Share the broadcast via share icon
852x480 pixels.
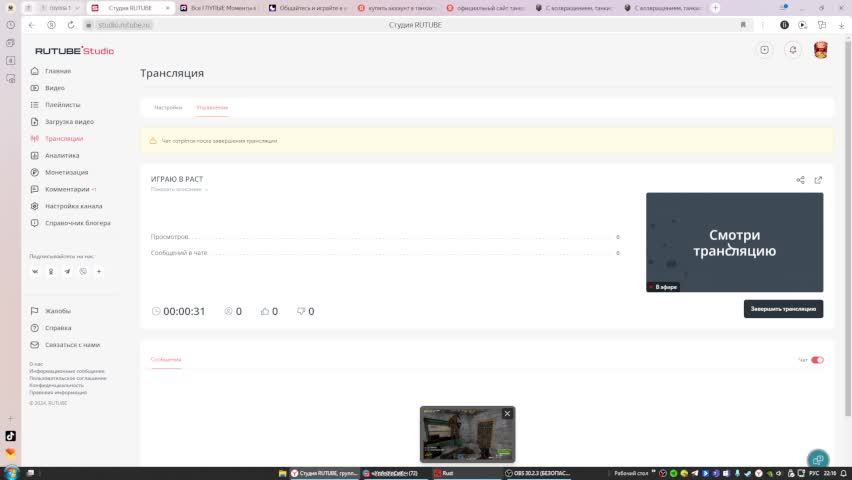pyautogui.click(x=800, y=180)
